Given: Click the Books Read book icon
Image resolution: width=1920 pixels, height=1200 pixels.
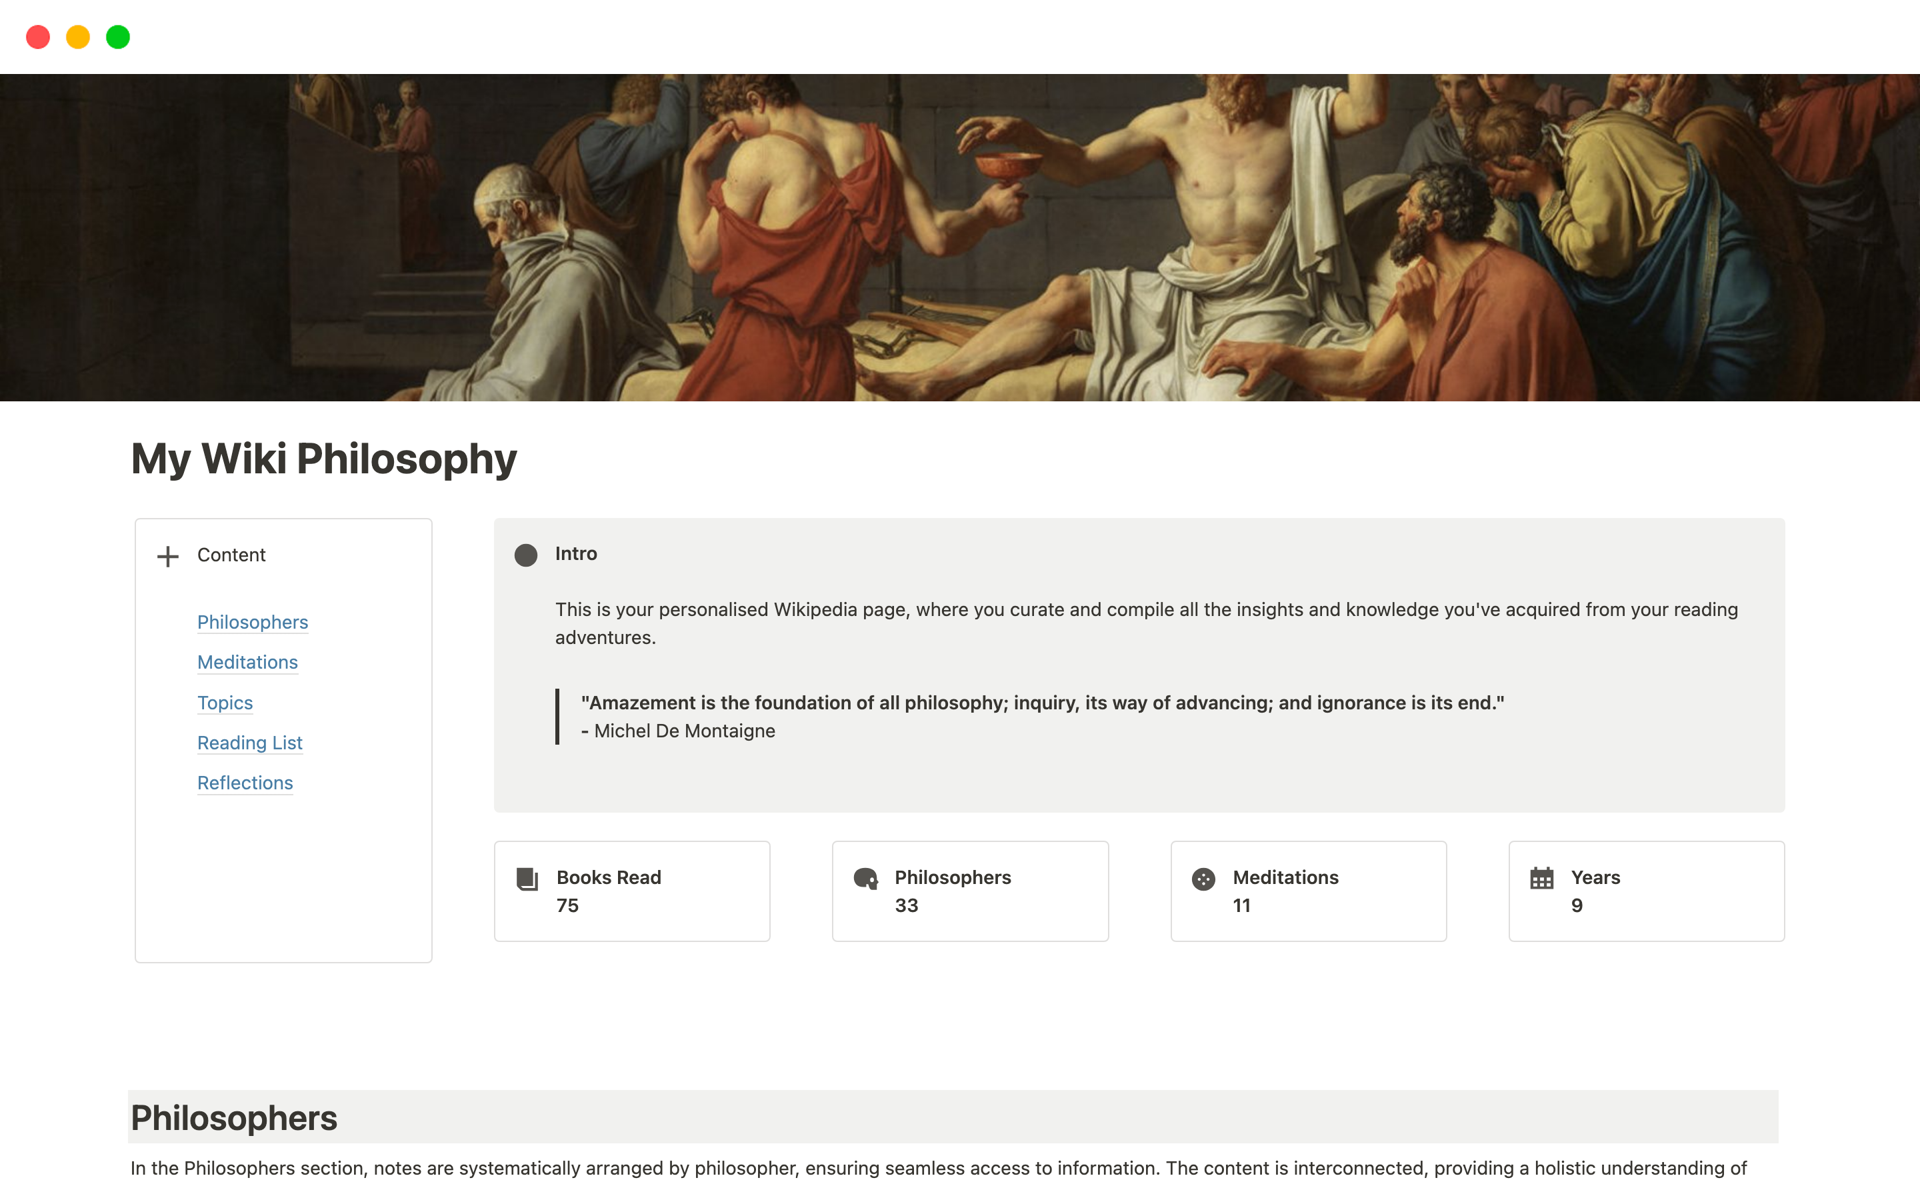Looking at the screenshot, I should (527, 879).
